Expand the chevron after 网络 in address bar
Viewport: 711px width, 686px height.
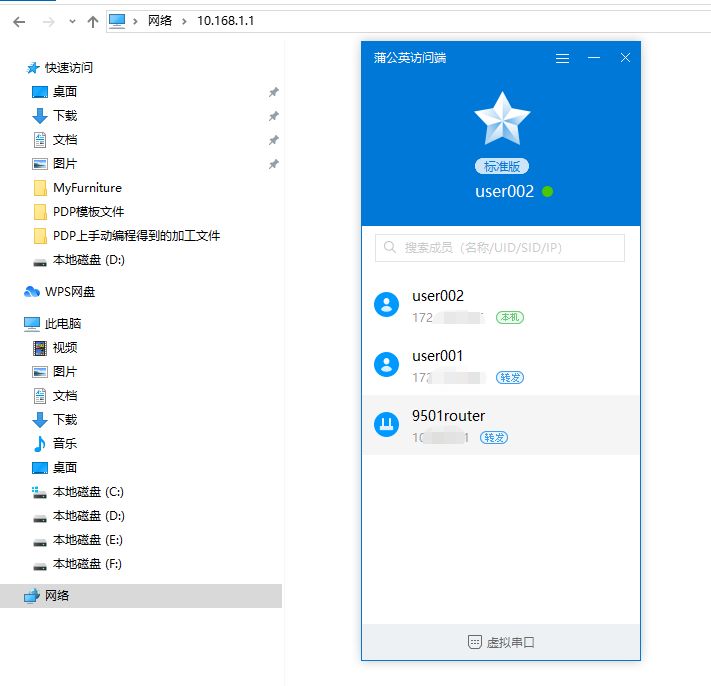click(184, 21)
